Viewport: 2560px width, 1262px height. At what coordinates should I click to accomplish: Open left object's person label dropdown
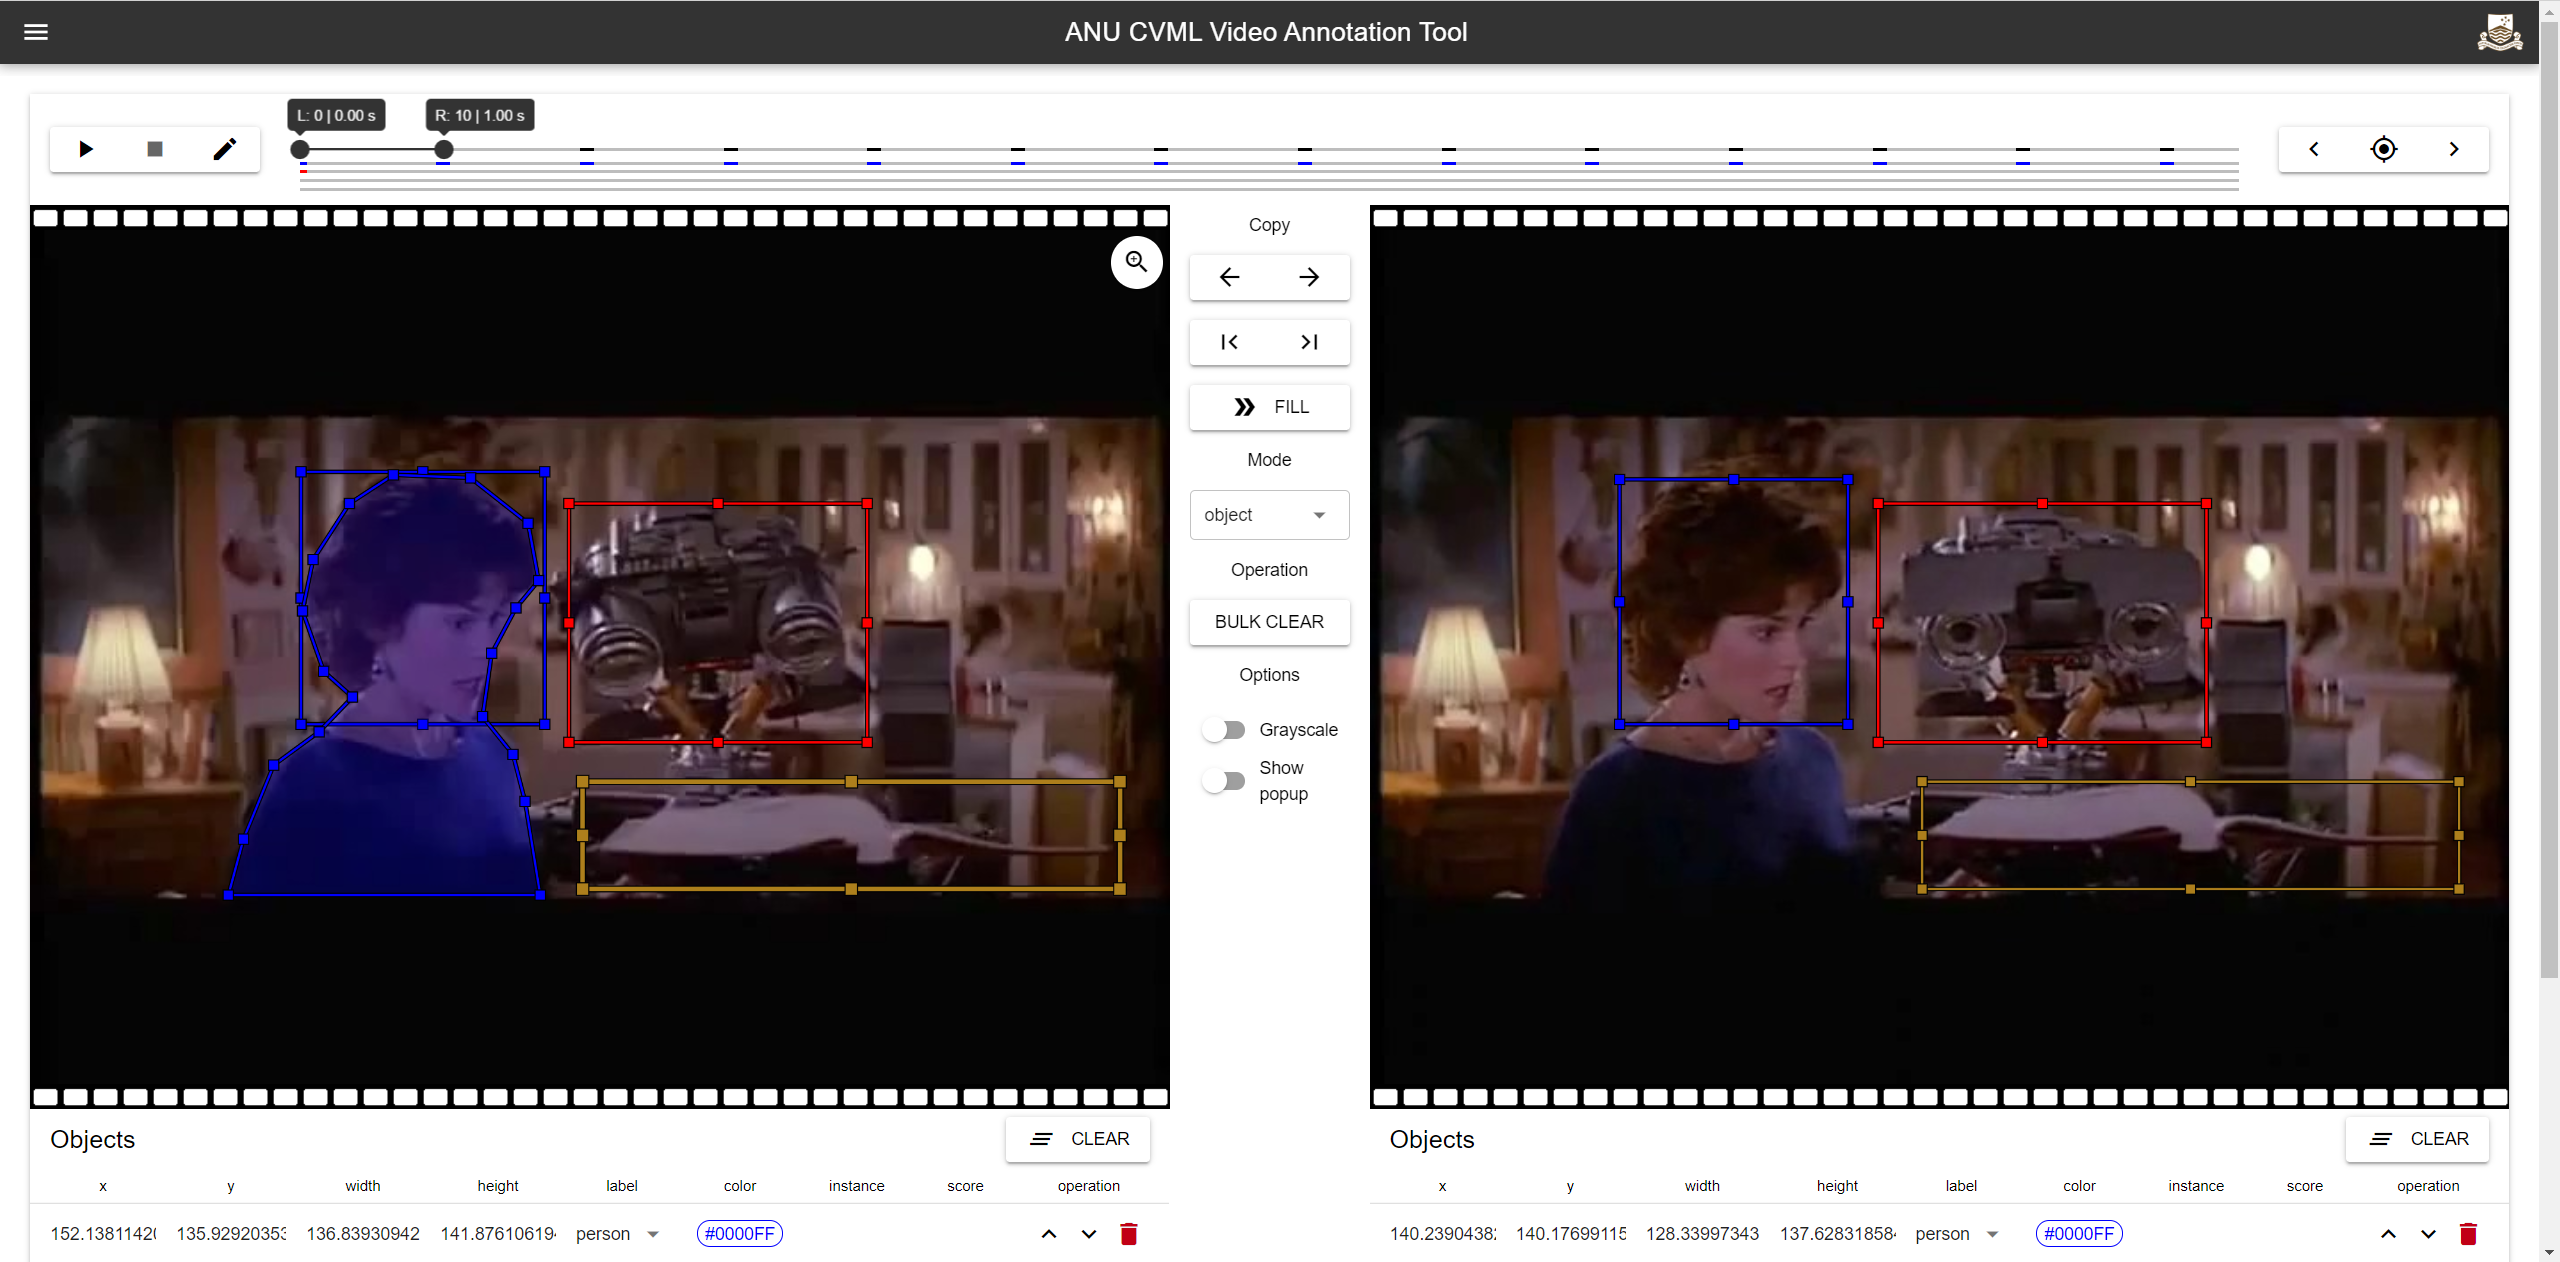coord(618,1234)
